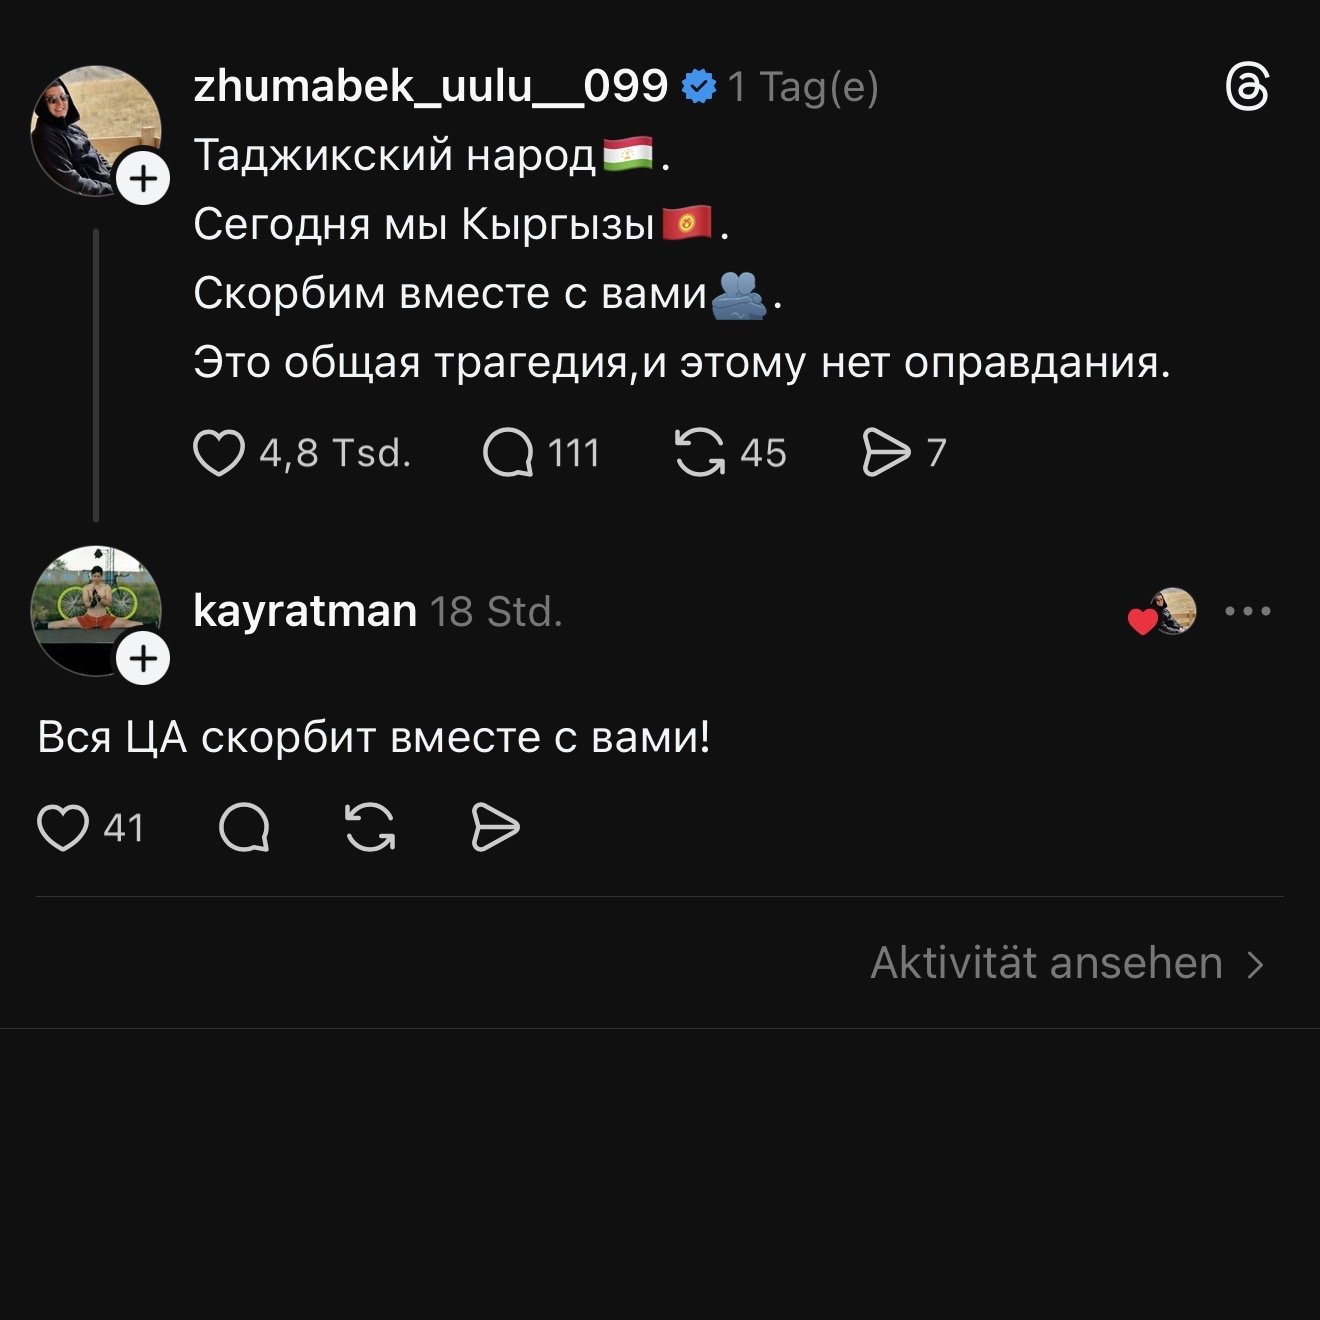Send the kayratman reply to someone

tap(495, 828)
